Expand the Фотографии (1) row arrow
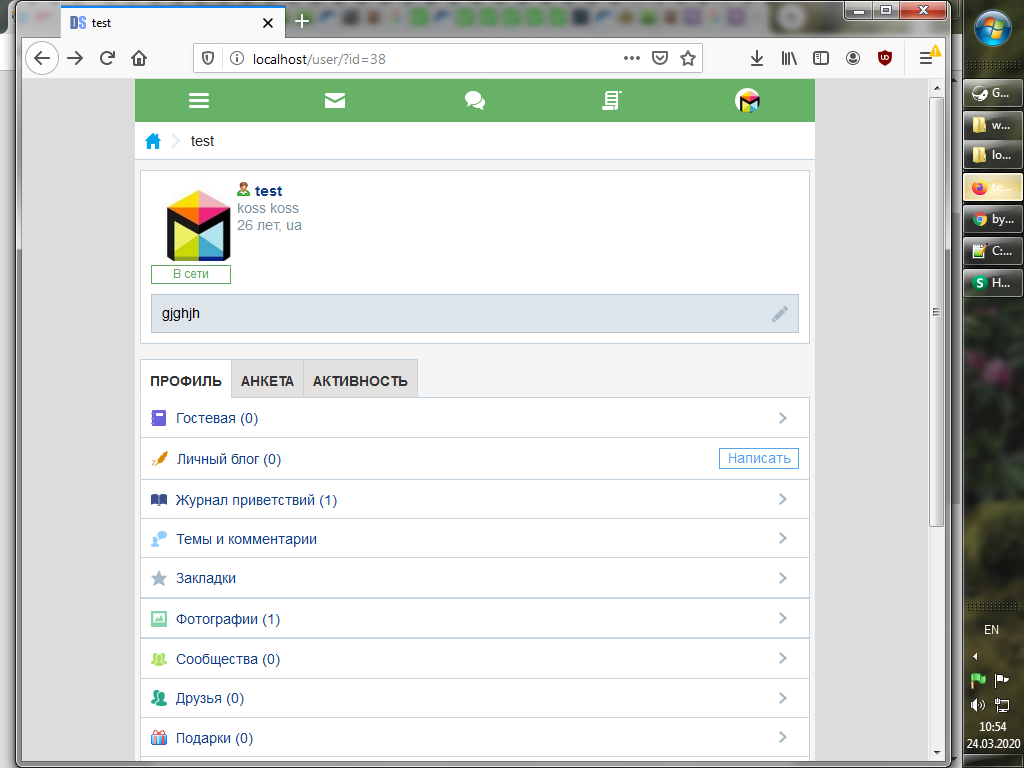This screenshot has height=768, width=1024. [782, 619]
